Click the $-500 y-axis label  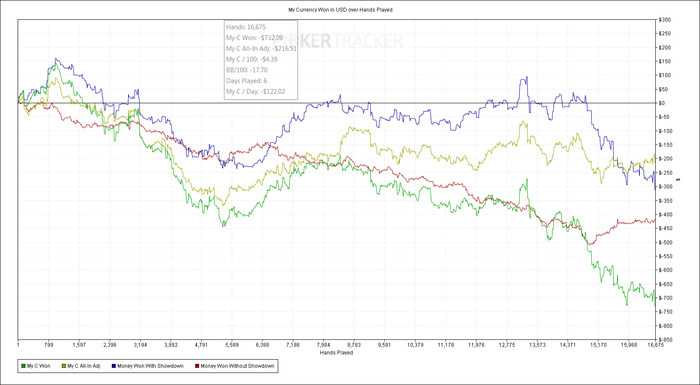666,242
